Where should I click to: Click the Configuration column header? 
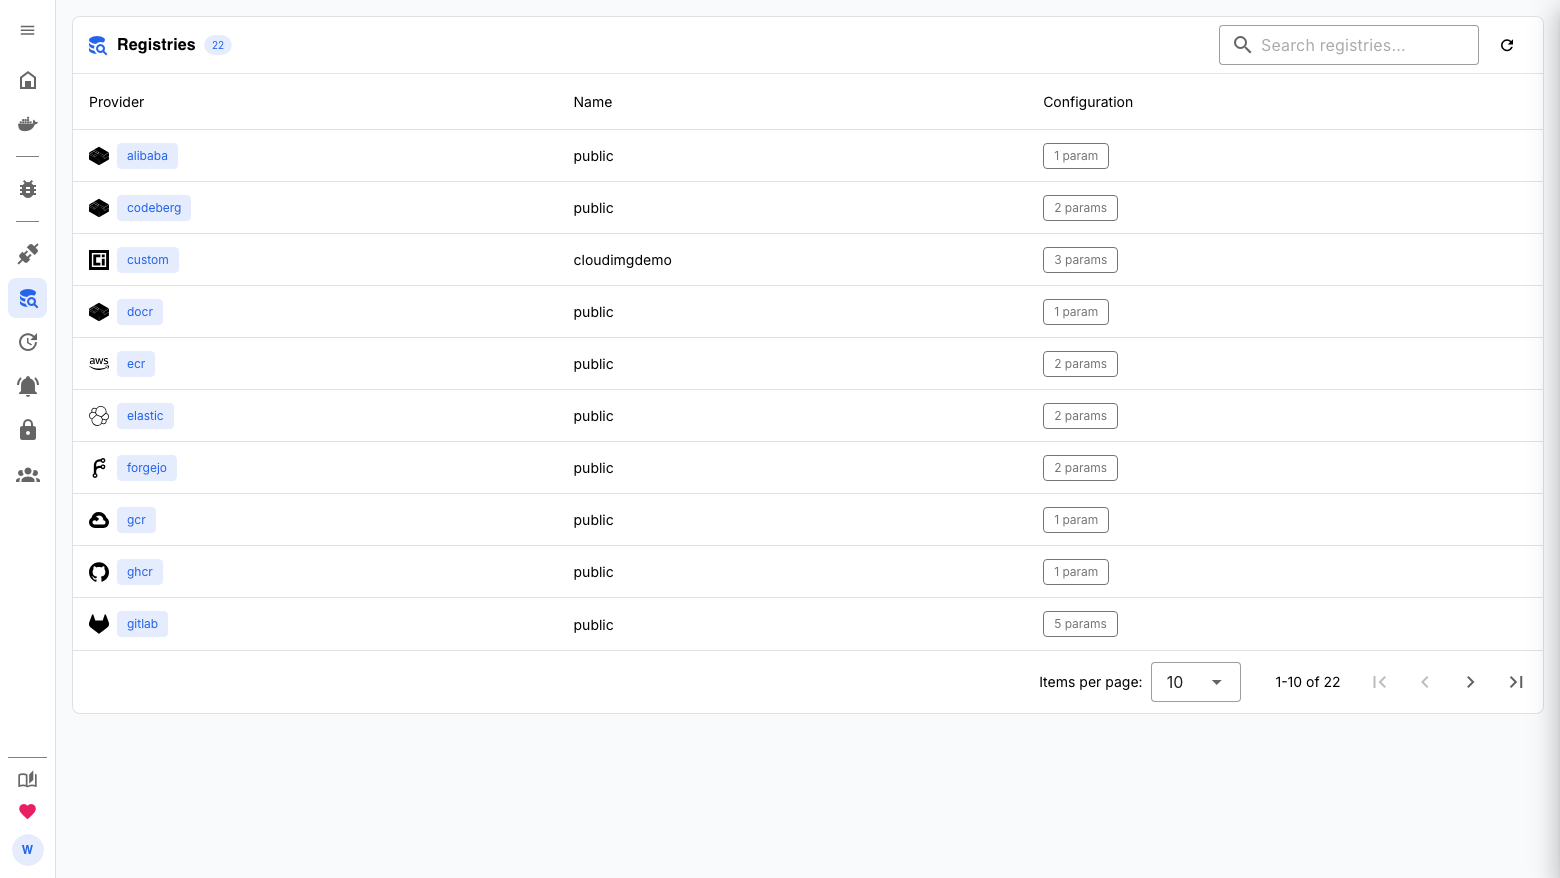coord(1088,102)
